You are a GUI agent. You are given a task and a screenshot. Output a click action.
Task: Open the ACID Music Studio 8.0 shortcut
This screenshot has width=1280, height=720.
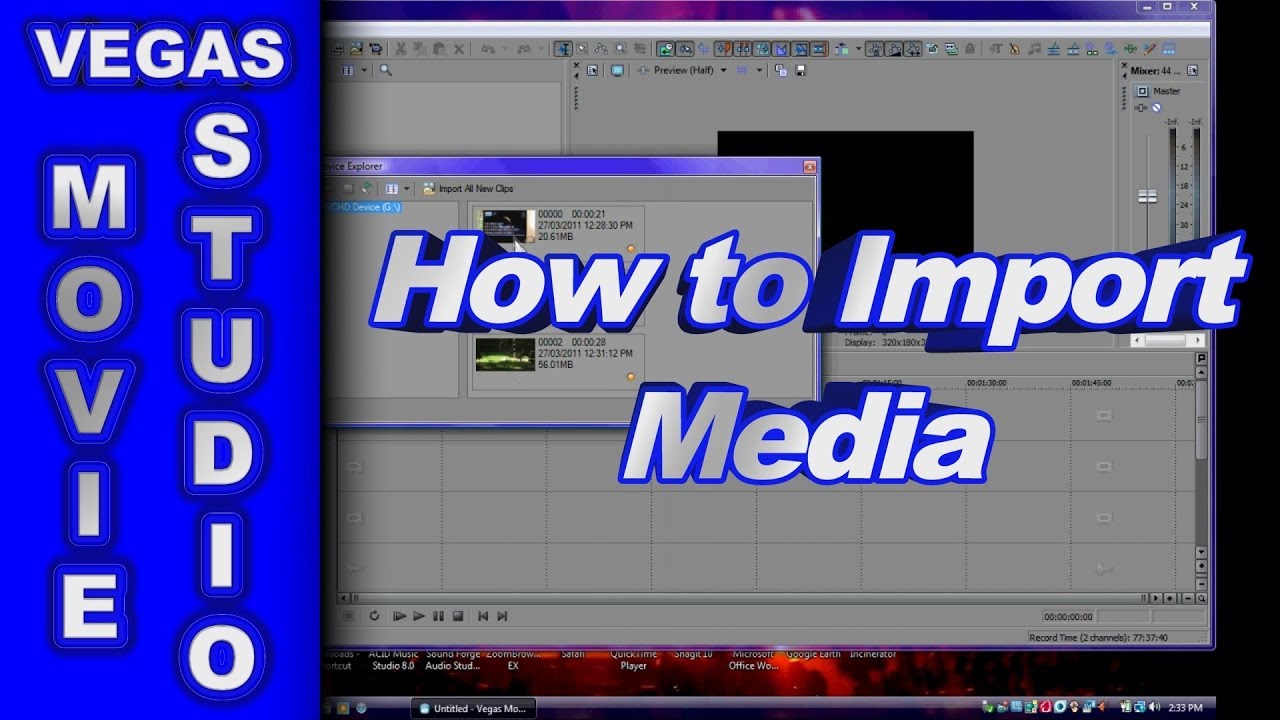[393, 660]
